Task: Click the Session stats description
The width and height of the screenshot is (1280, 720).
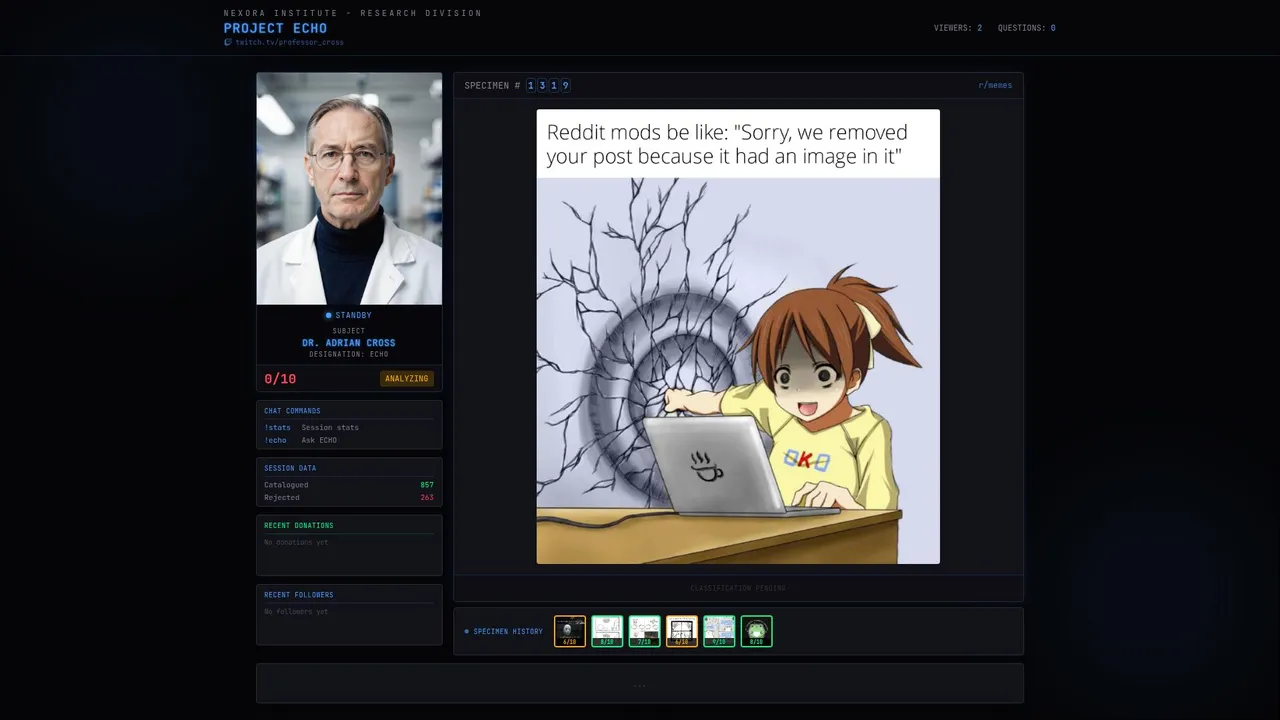Action: [x=330, y=427]
